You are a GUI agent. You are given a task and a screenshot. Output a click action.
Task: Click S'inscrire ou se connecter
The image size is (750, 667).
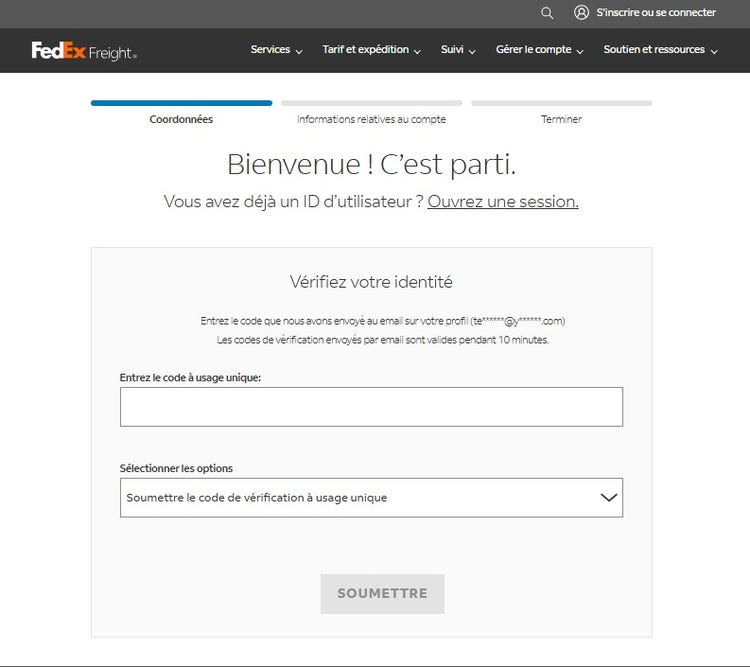656,12
